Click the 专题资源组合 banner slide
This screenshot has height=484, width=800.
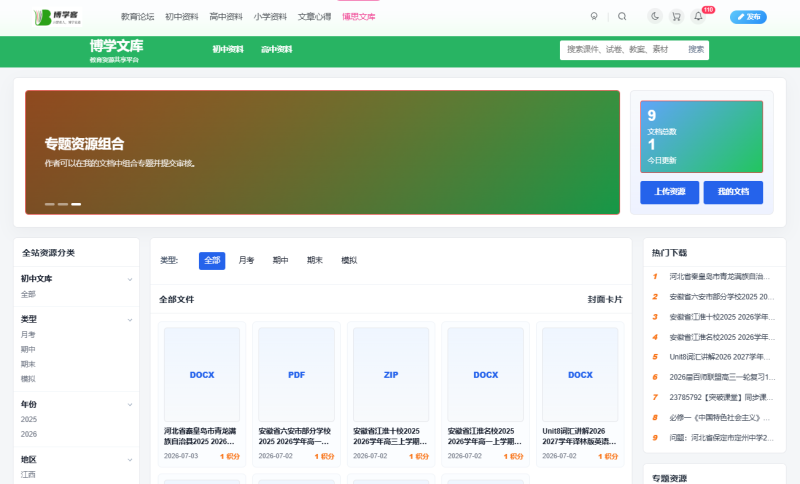click(322, 152)
